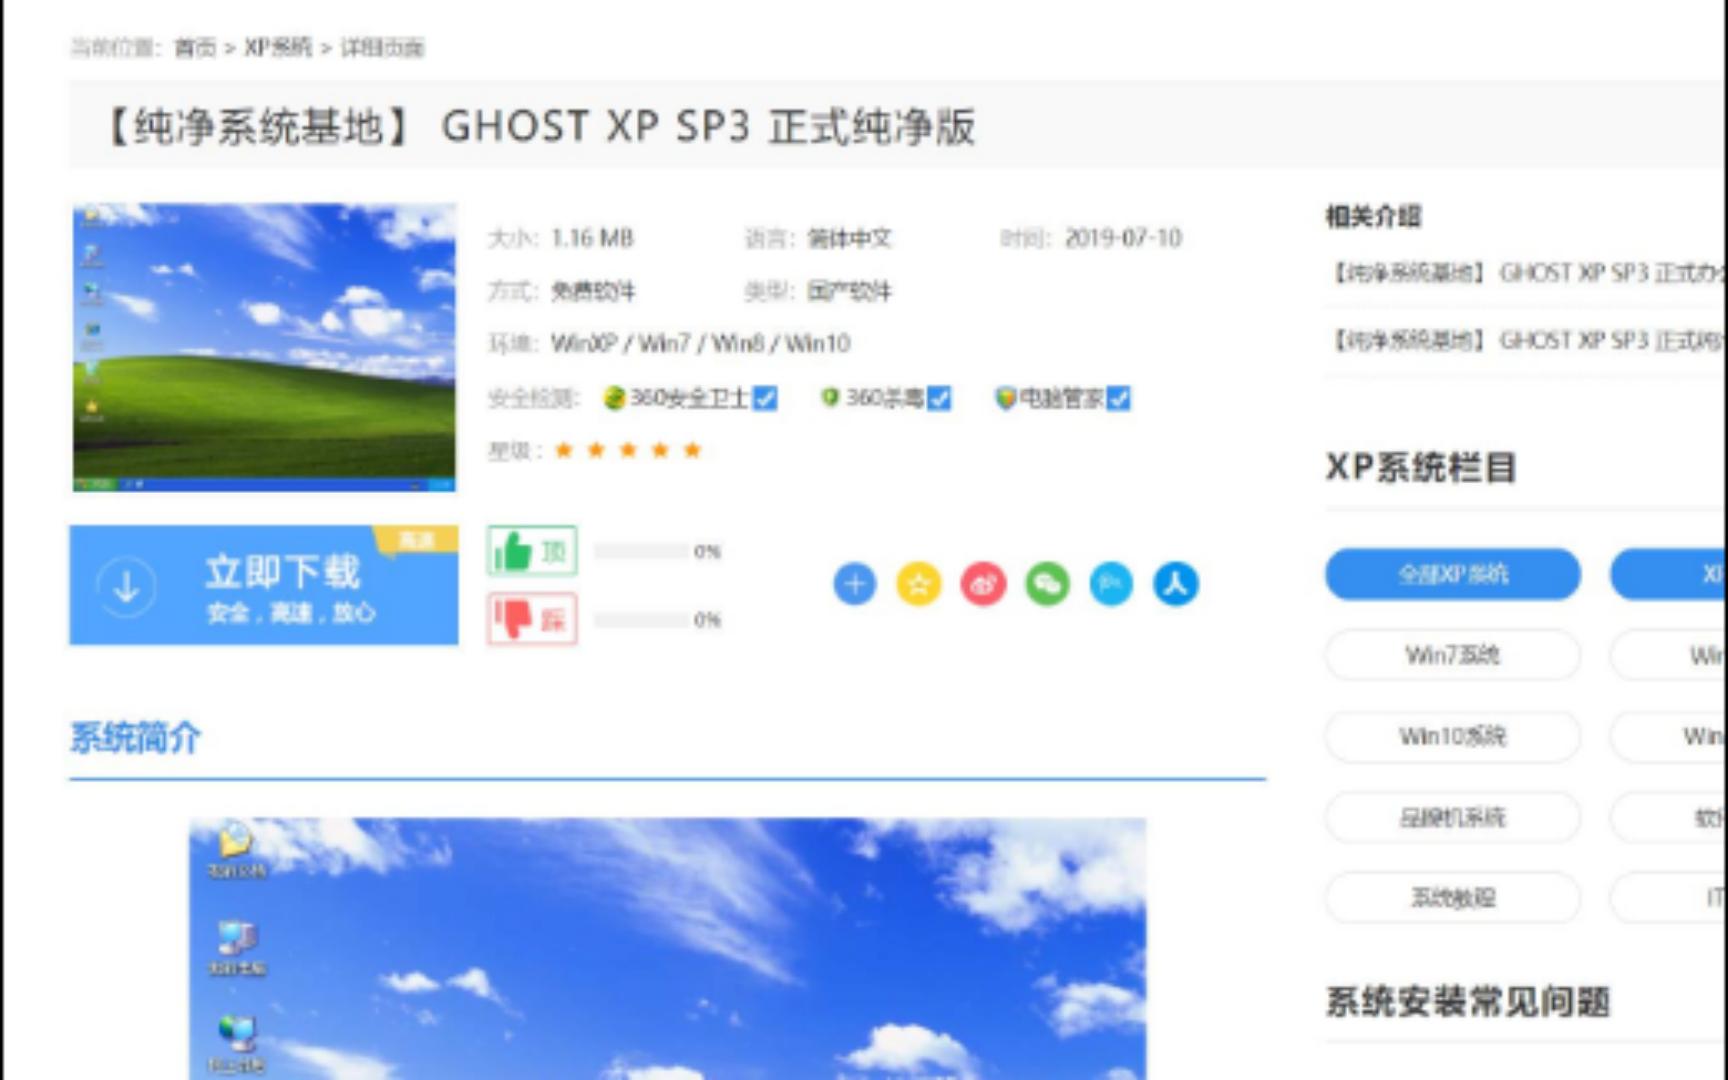Select the 系统教程 category button
1728x1080 pixels.
pyautogui.click(x=1453, y=898)
